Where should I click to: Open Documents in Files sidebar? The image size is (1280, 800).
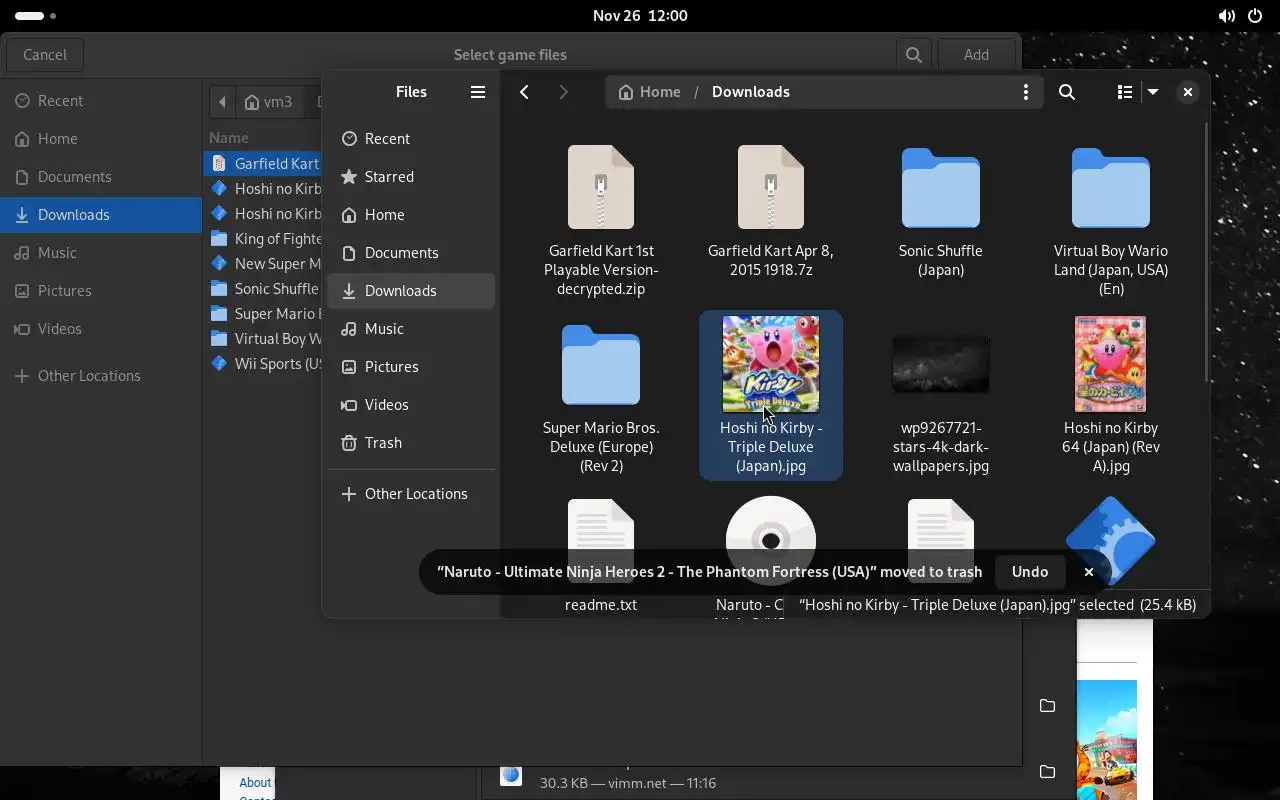(x=411, y=253)
